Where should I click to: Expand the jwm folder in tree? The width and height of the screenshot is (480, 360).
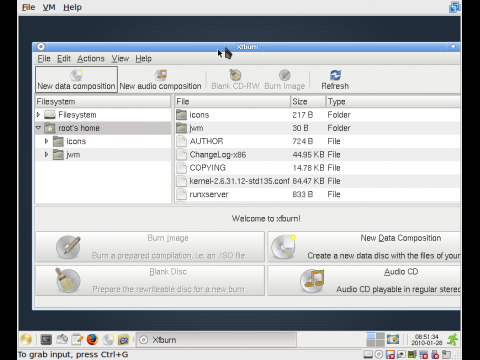click(x=46, y=154)
